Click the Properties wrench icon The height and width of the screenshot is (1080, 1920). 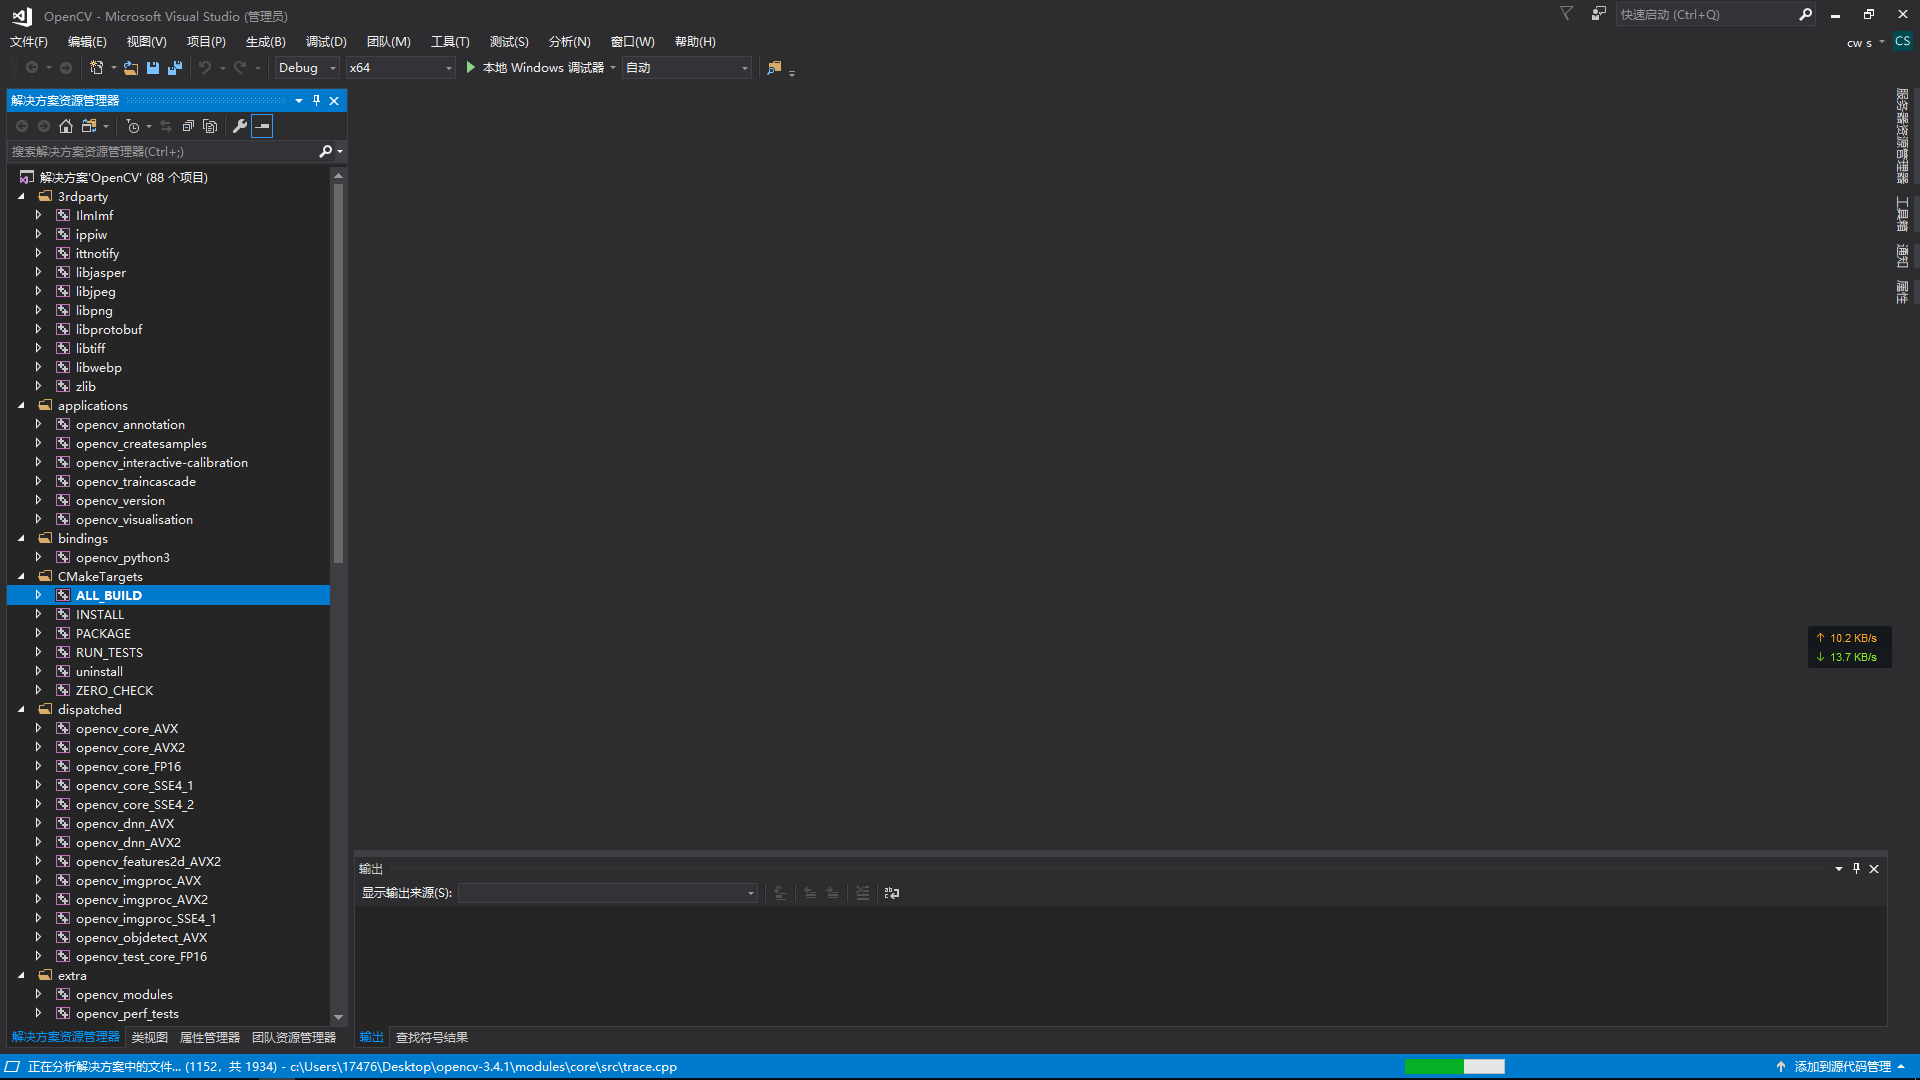tap(240, 126)
